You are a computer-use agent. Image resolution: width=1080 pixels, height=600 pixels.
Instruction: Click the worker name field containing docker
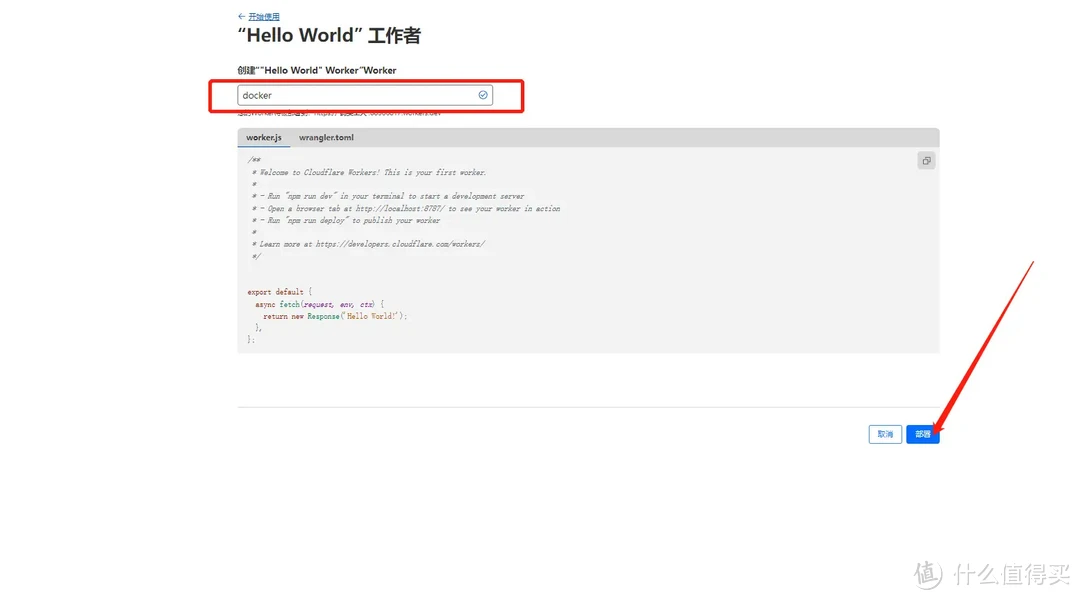point(355,95)
